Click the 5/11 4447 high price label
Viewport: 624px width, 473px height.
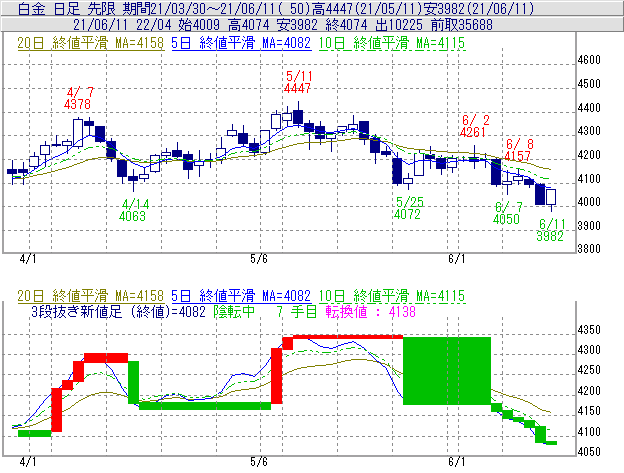coord(298,82)
